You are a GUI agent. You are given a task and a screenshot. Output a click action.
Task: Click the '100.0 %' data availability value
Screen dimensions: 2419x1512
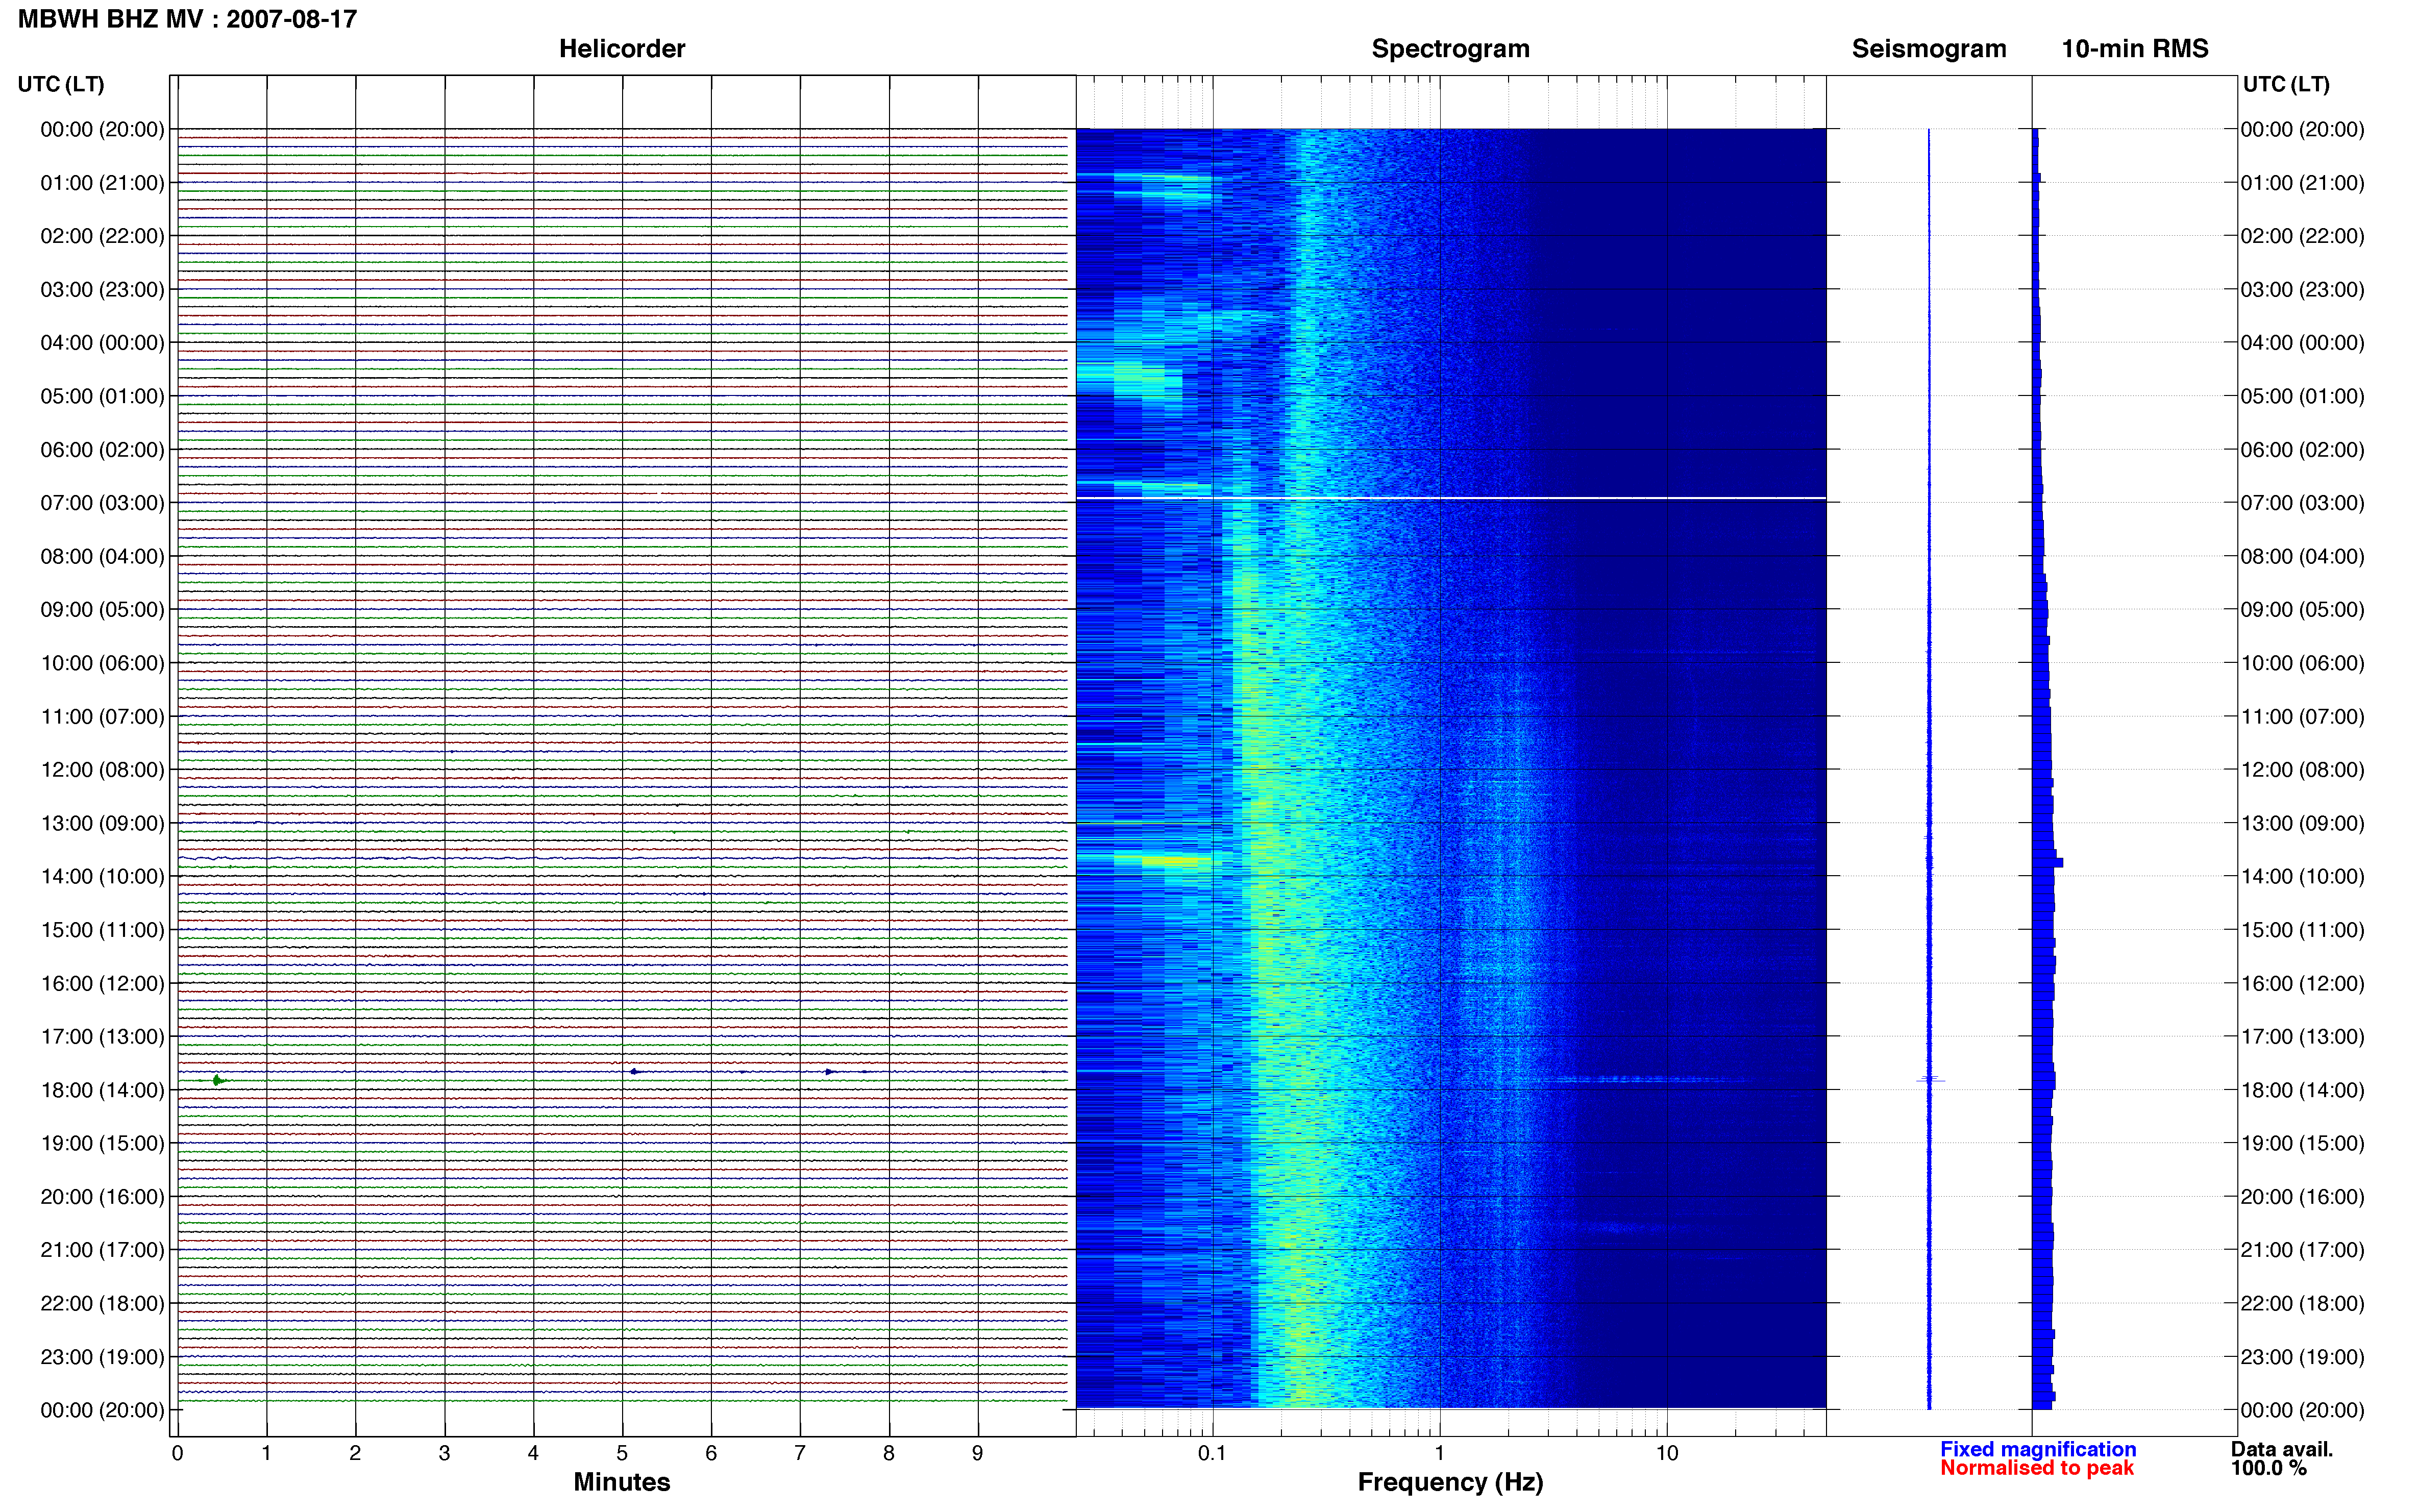pos(2268,1468)
